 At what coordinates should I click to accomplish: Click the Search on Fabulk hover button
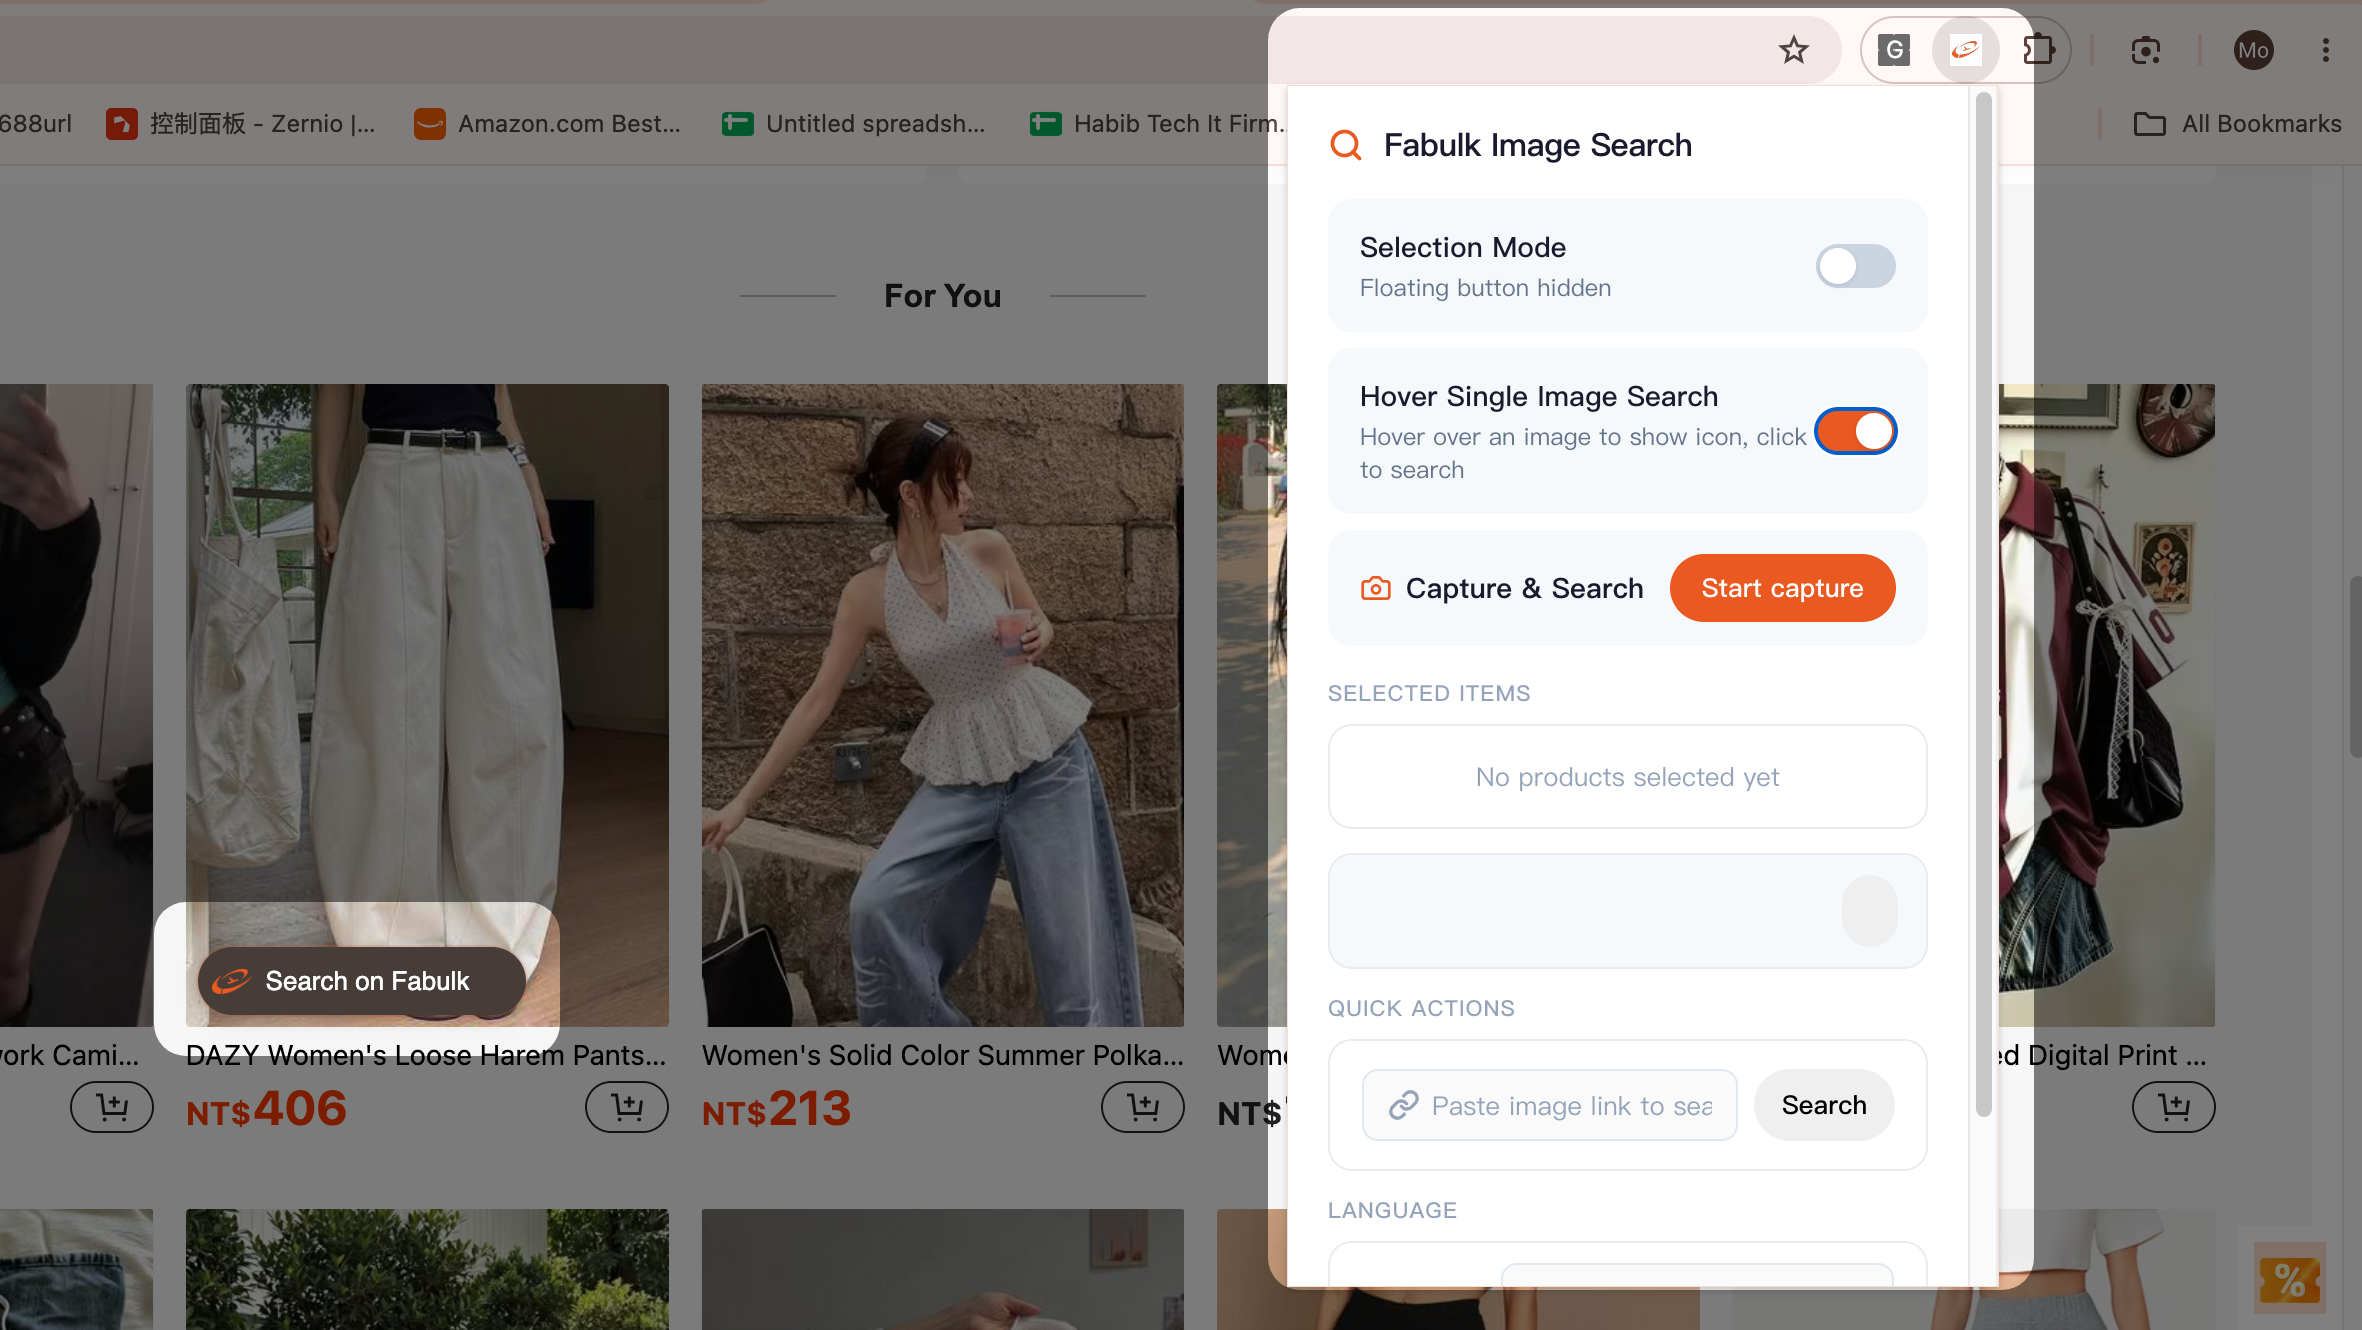[x=361, y=981]
